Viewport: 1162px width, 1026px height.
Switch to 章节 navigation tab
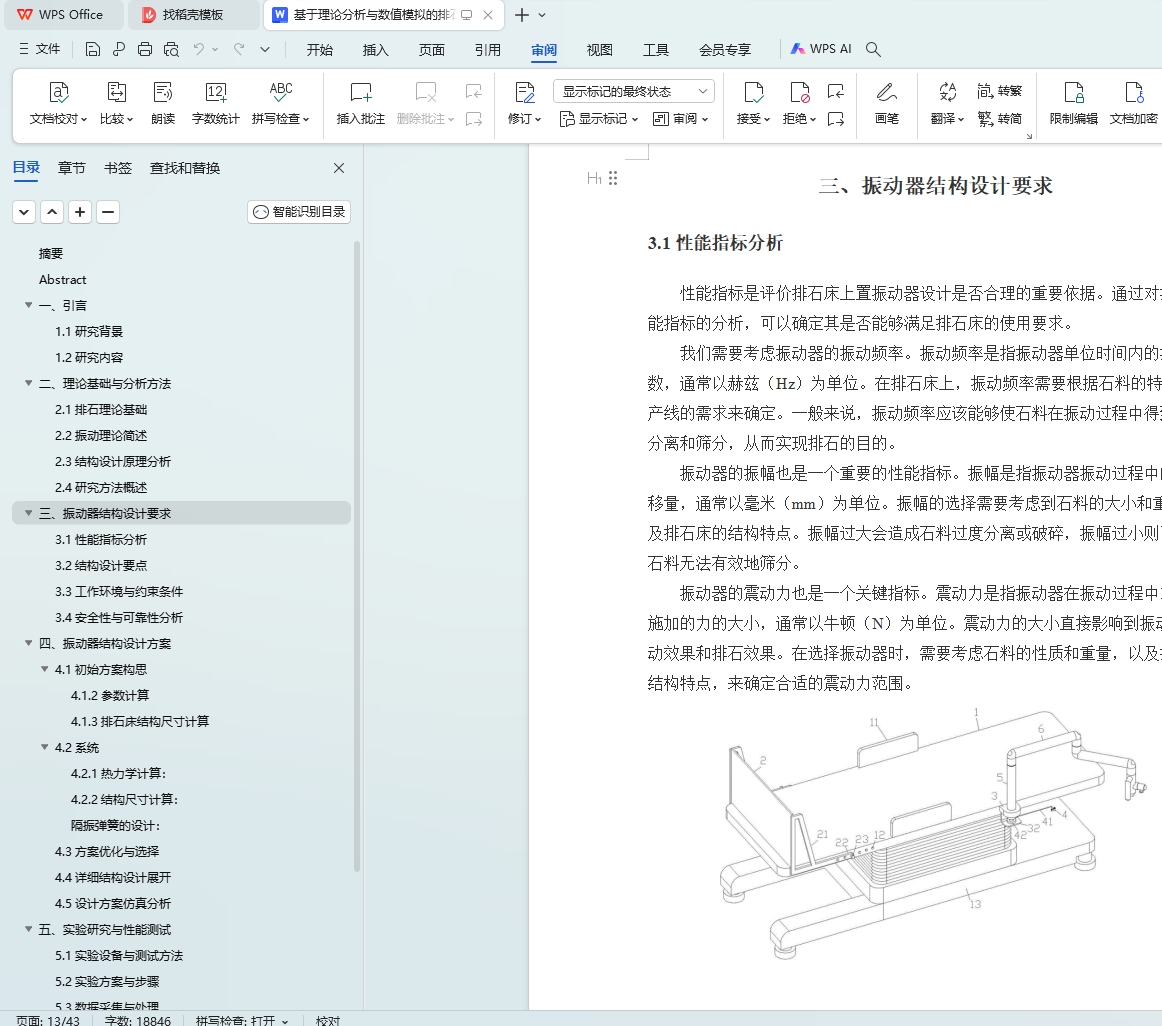coord(72,168)
